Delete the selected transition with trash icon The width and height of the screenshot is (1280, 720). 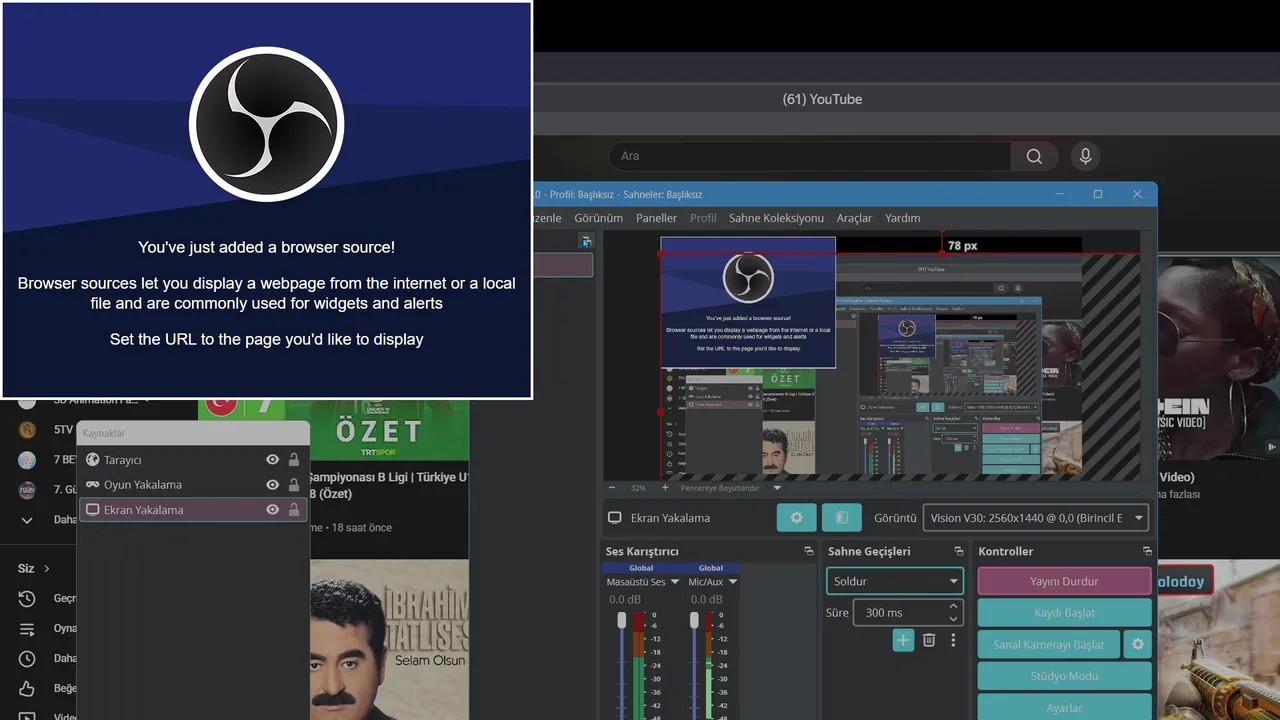[x=929, y=640]
